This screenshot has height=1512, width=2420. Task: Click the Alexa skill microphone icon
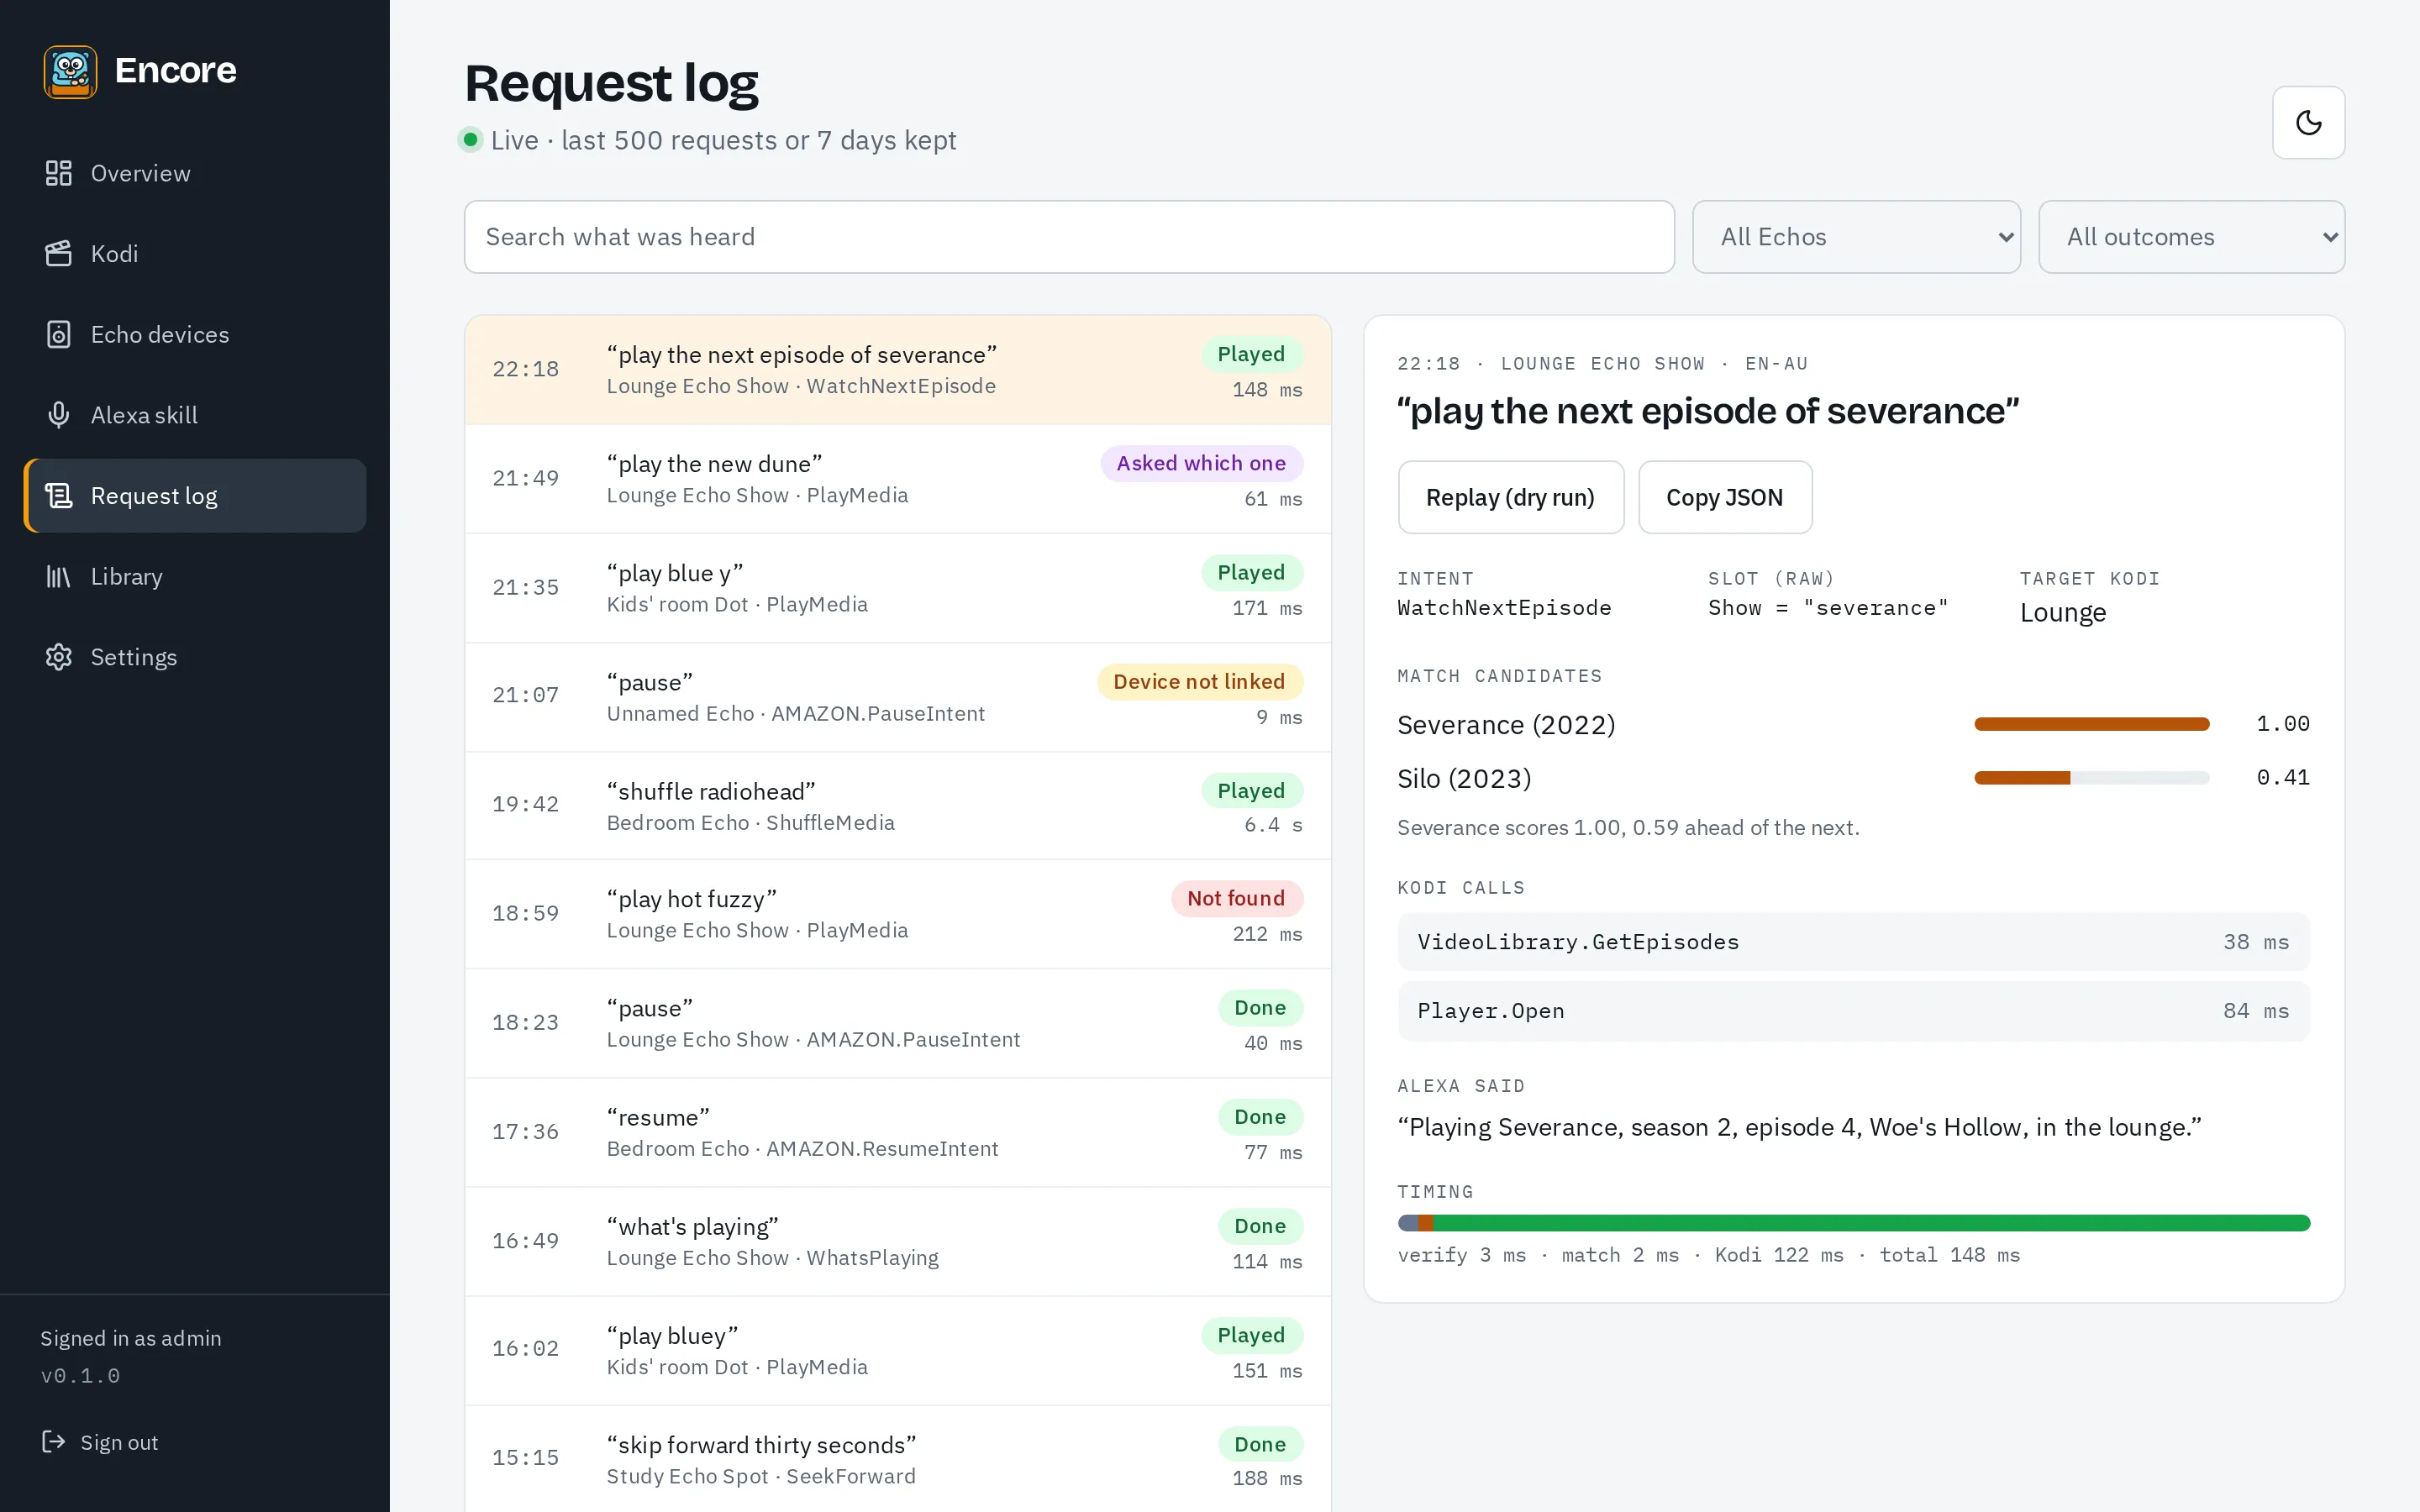[x=59, y=415]
